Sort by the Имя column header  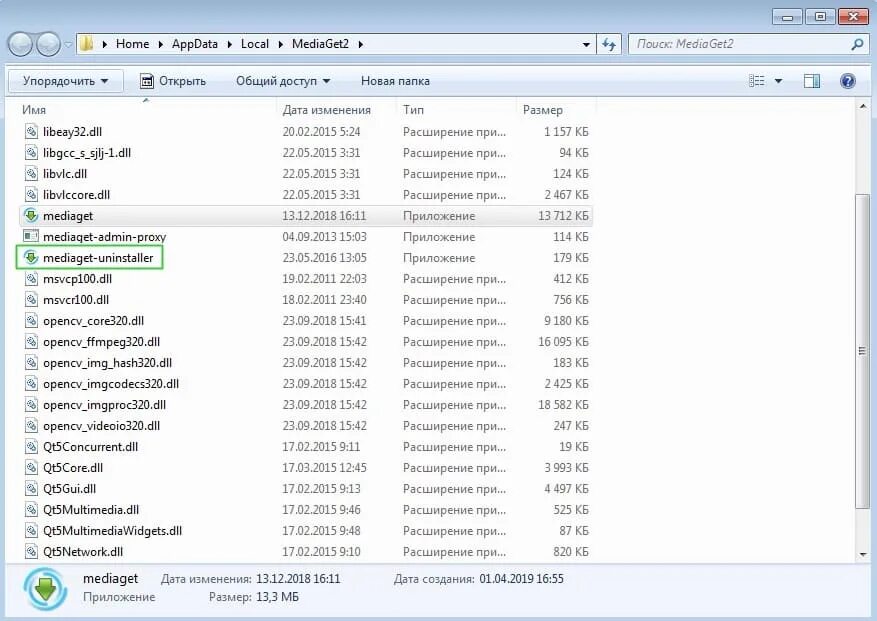[34, 110]
